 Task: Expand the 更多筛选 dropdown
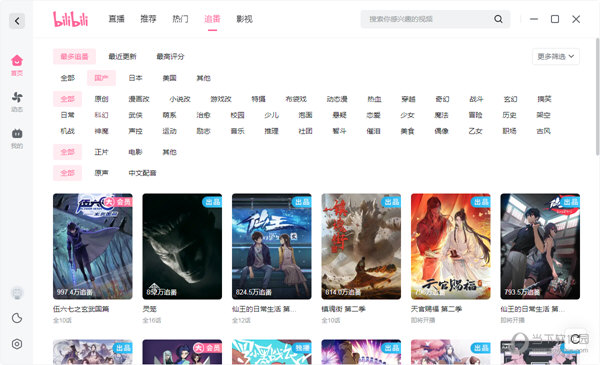pos(556,57)
